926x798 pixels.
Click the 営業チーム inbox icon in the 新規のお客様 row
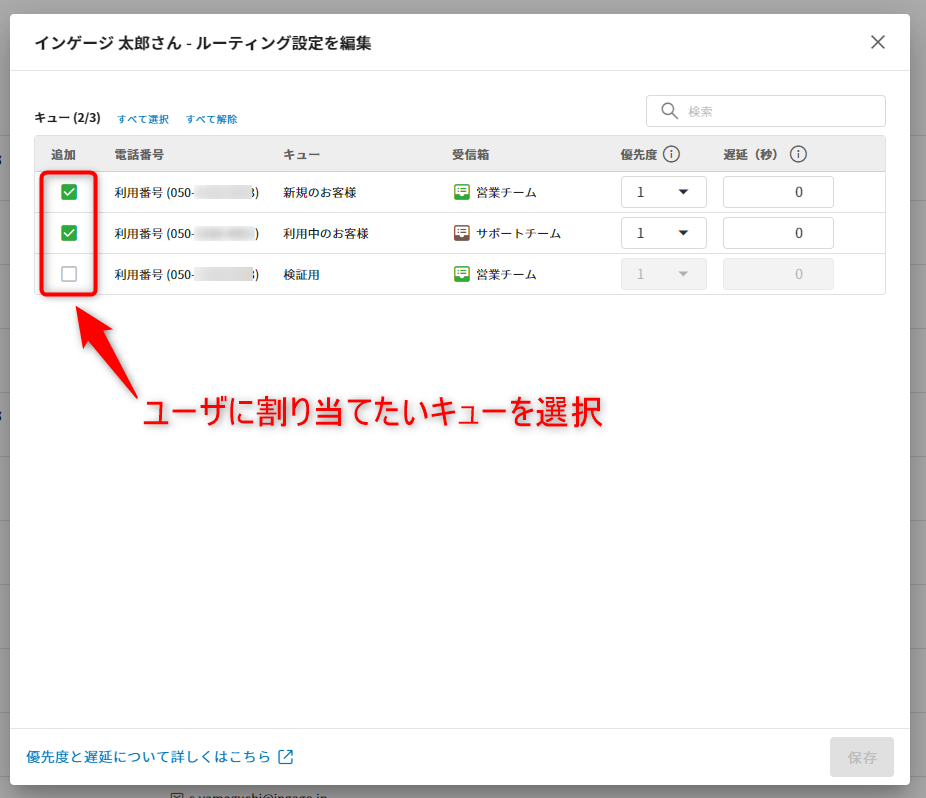pos(461,192)
